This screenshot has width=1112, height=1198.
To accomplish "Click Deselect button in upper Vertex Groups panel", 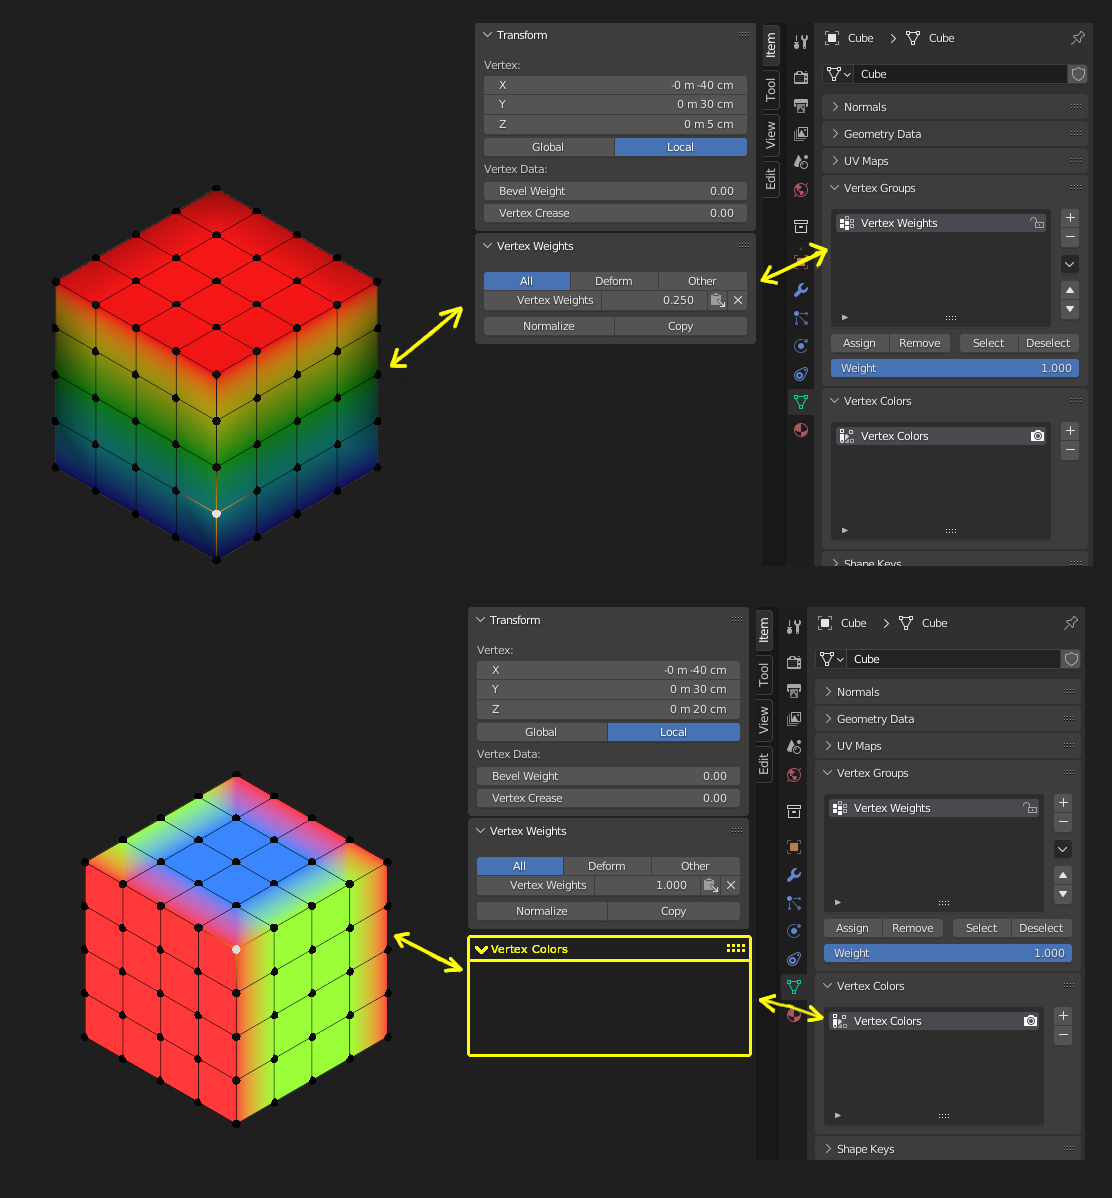I will click(x=1048, y=343).
